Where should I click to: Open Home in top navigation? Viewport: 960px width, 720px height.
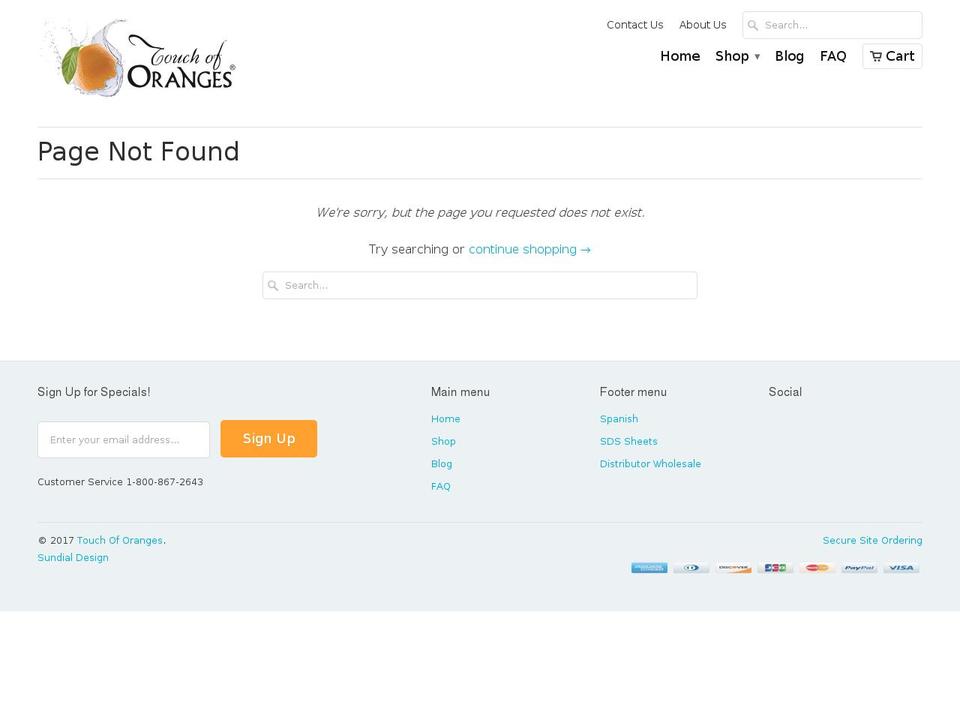680,56
